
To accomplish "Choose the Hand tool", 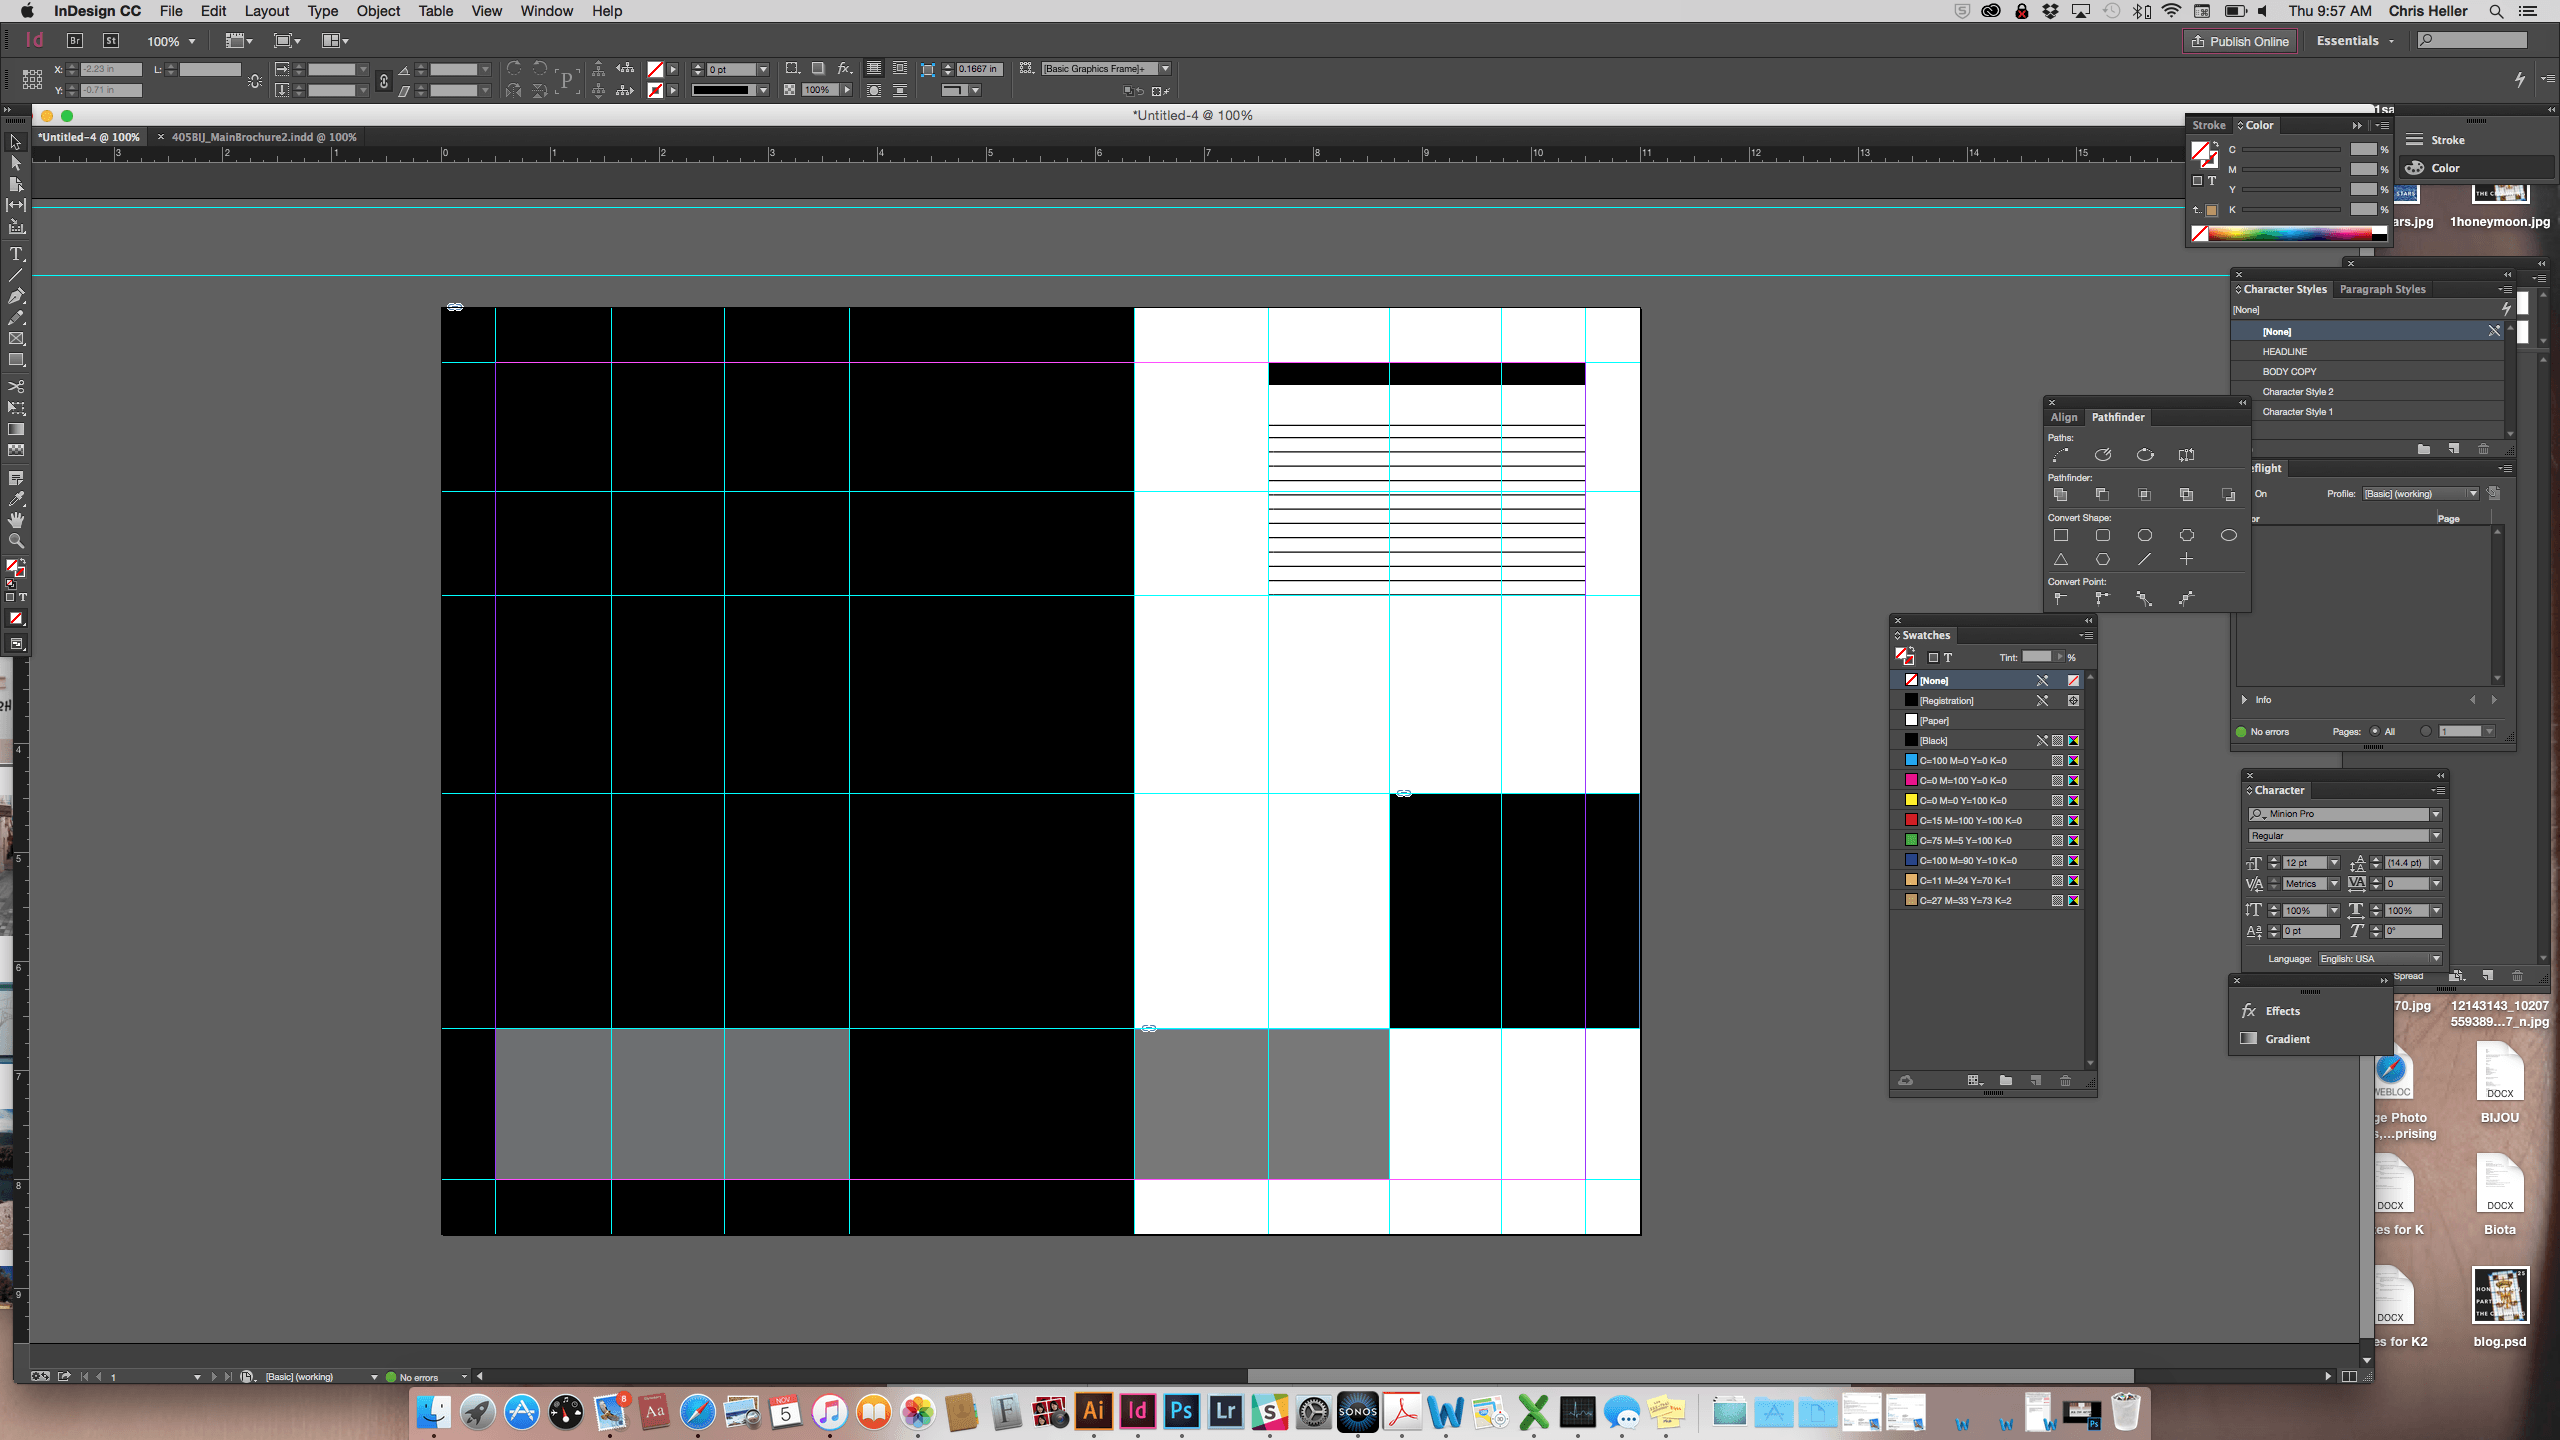I will pyautogui.click(x=16, y=520).
